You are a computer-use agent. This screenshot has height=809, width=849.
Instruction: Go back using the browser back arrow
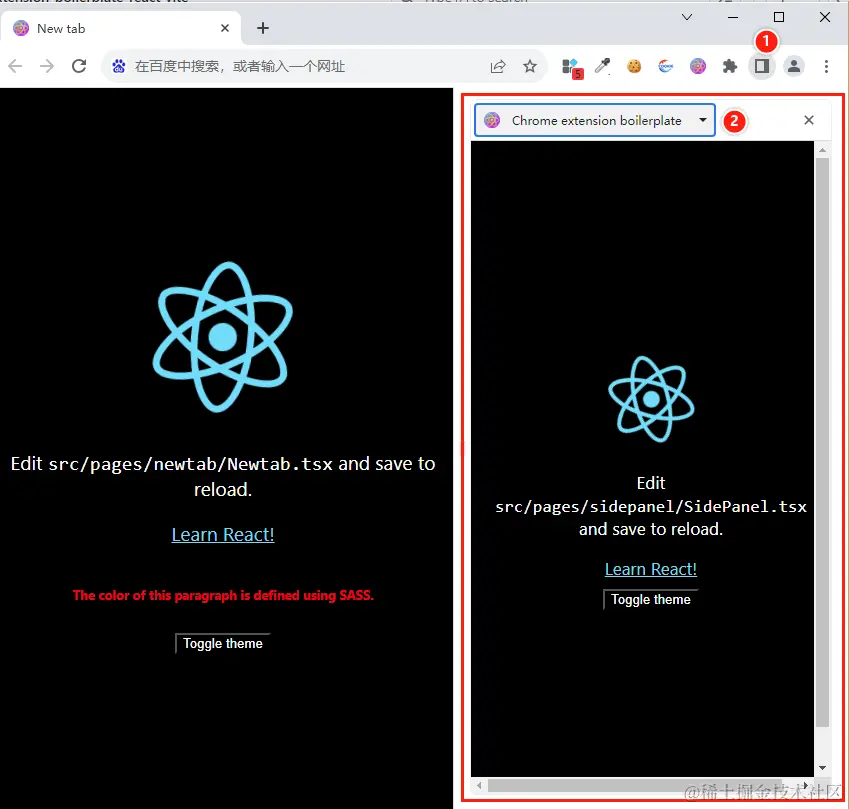pyautogui.click(x=15, y=66)
